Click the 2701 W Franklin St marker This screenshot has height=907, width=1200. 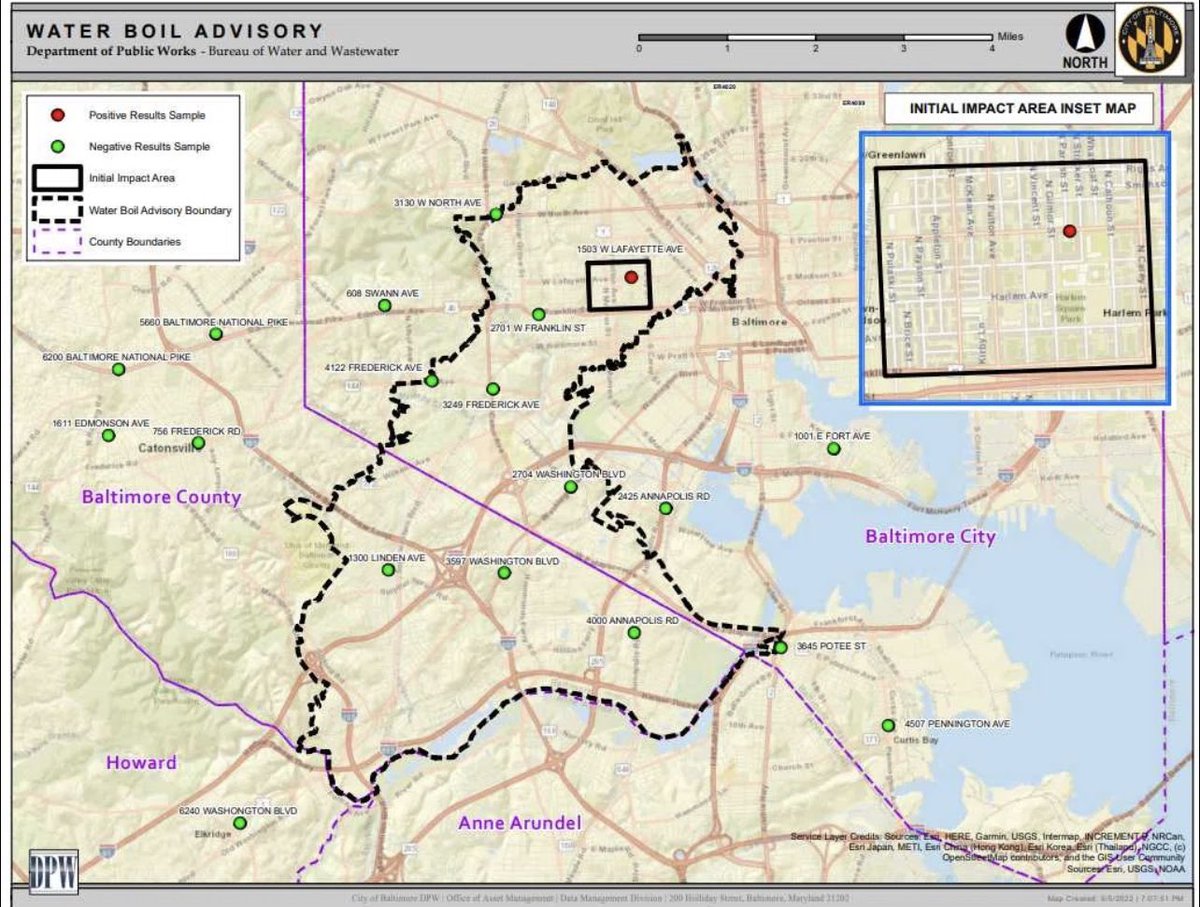pyautogui.click(x=538, y=314)
